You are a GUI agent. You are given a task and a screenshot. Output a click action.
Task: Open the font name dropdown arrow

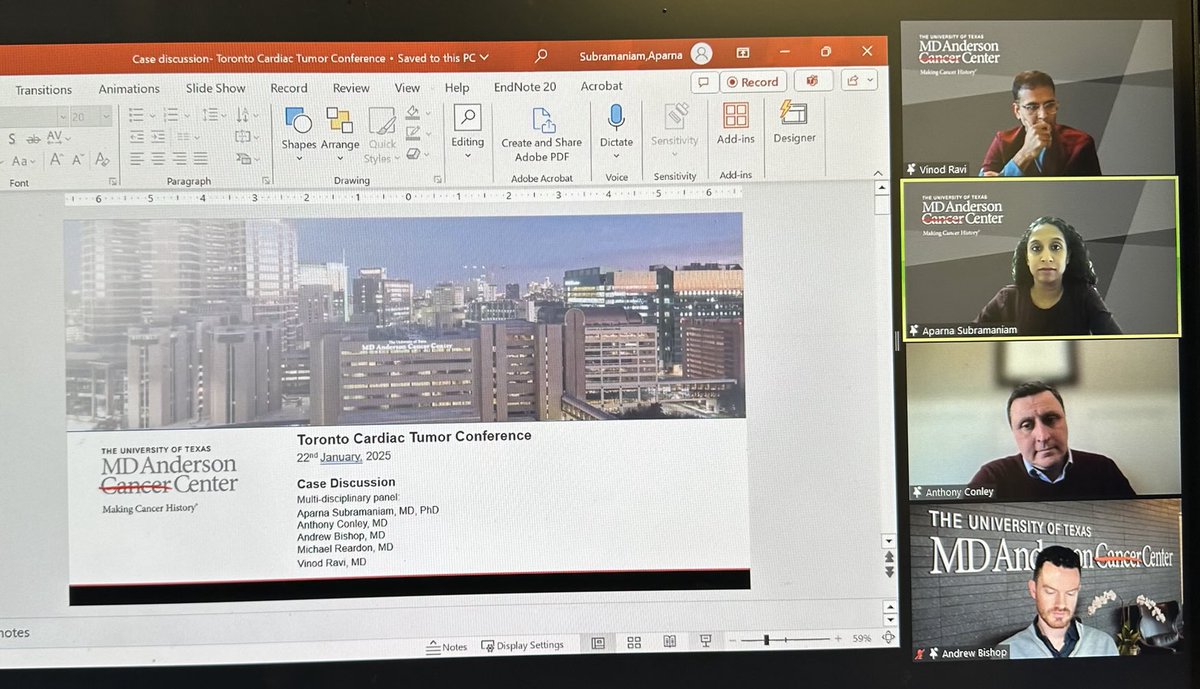pos(62,116)
